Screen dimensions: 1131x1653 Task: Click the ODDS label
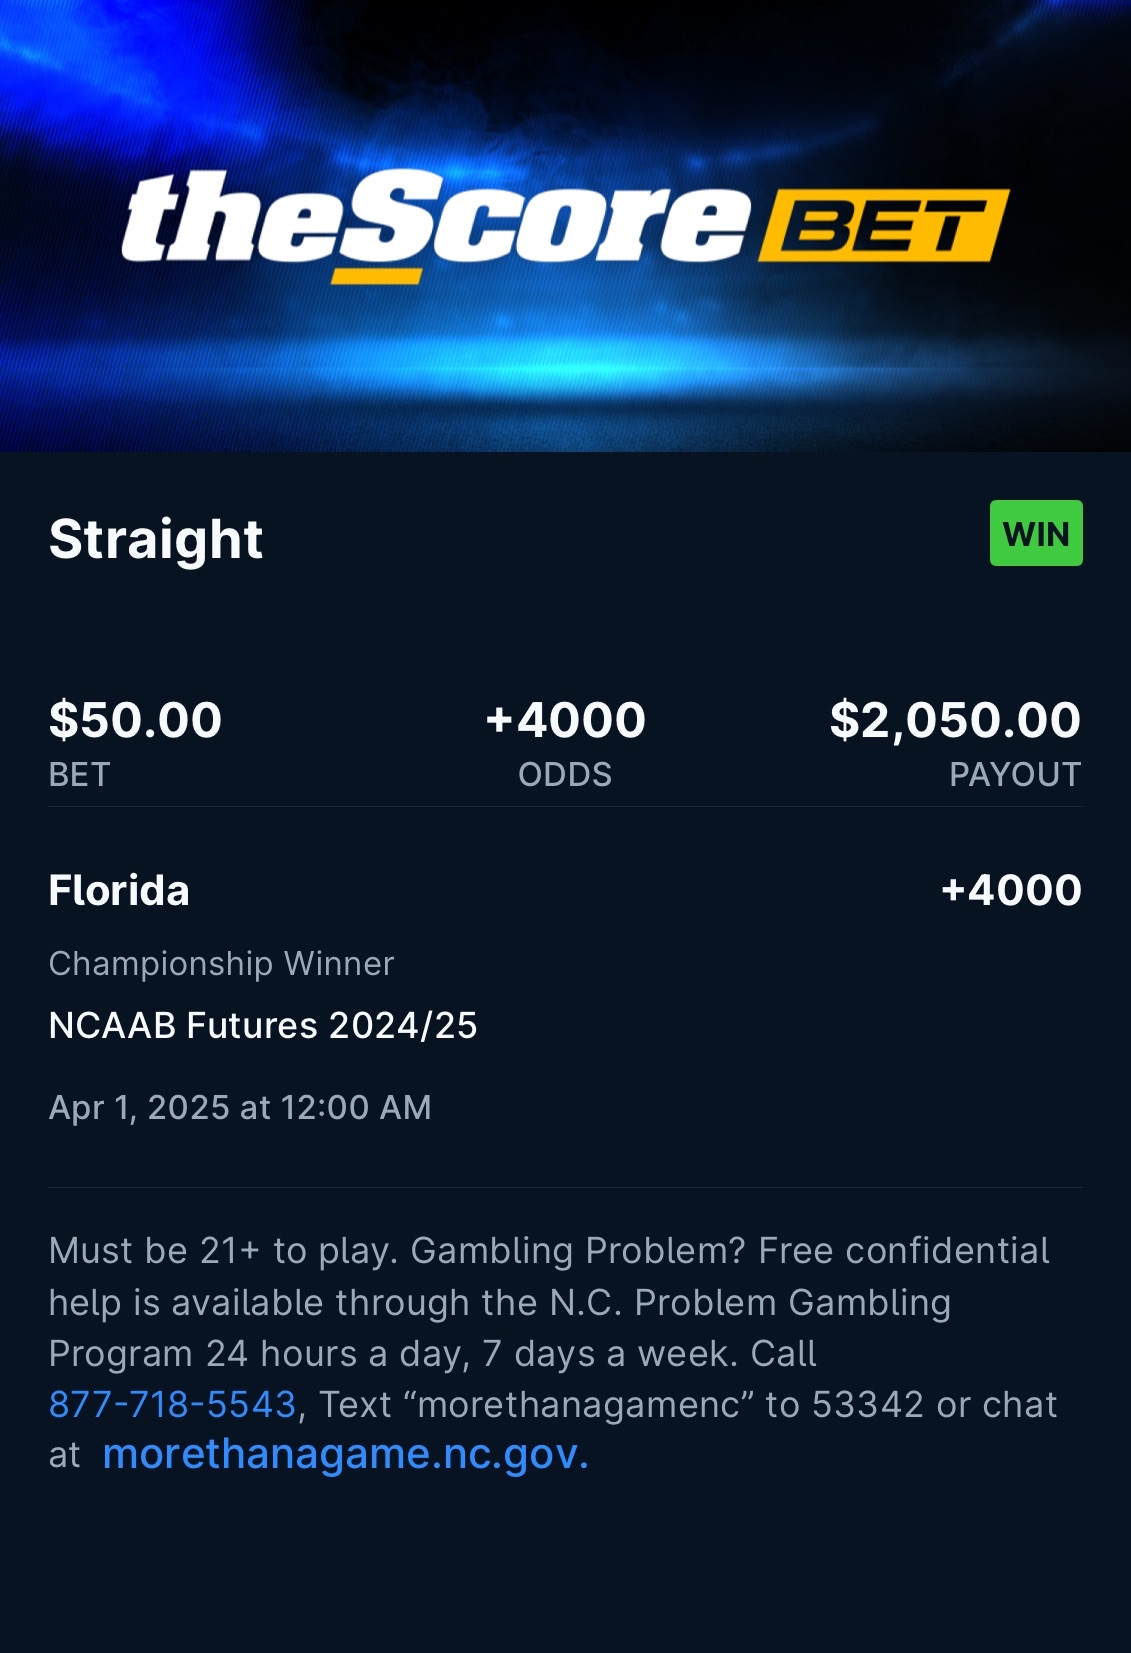click(565, 775)
